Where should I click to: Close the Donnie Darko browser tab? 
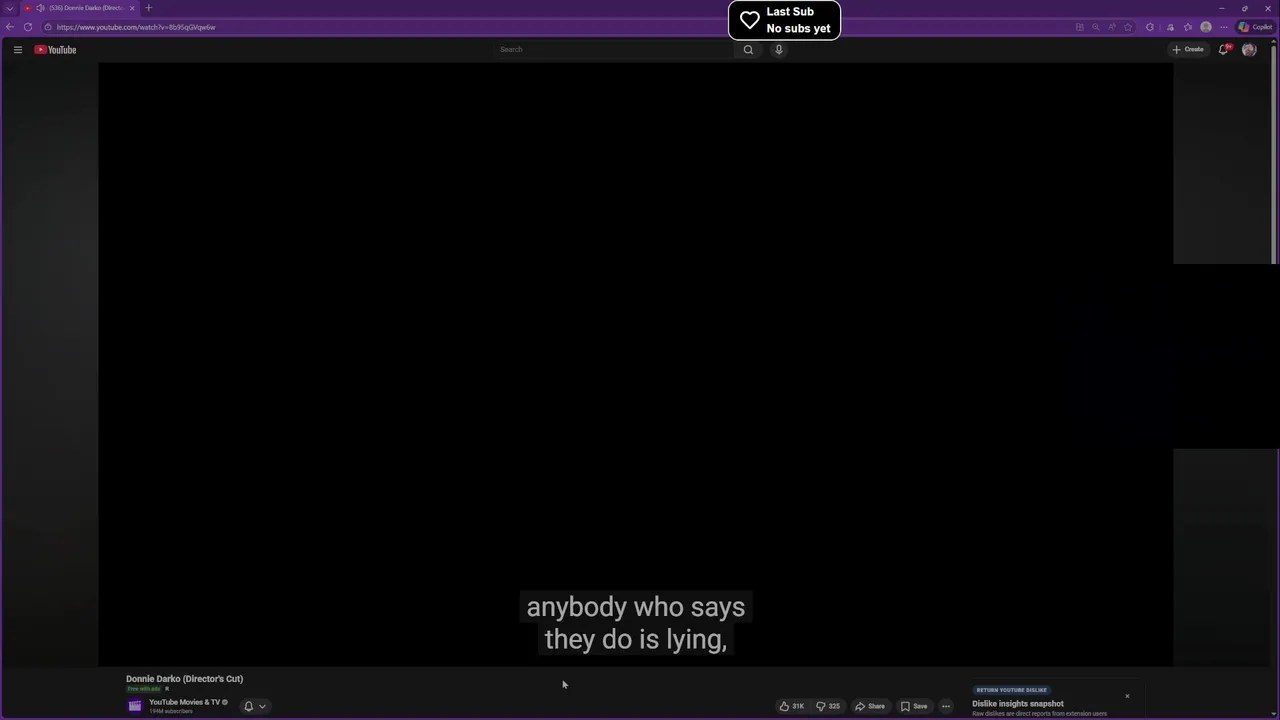pos(132,8)
